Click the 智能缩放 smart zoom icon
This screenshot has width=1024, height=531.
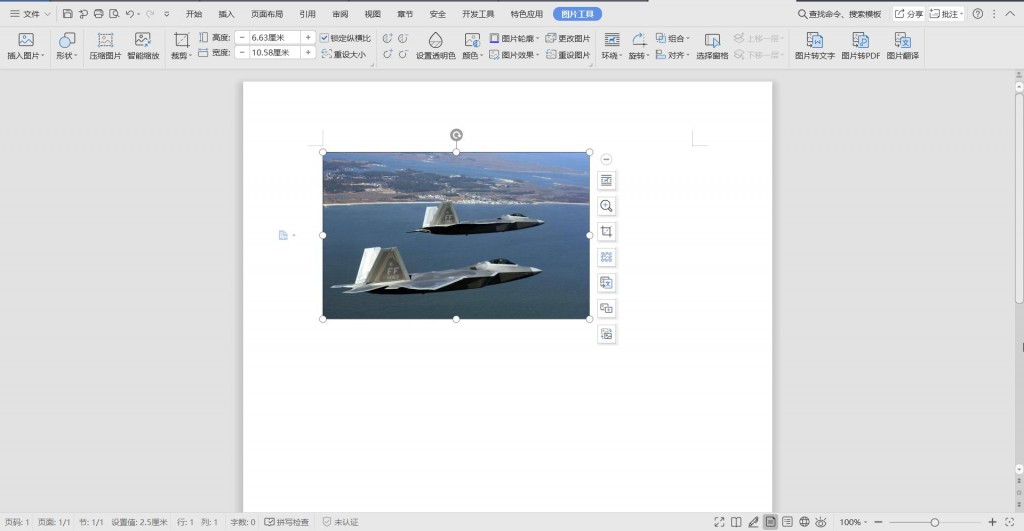point(143,46)
